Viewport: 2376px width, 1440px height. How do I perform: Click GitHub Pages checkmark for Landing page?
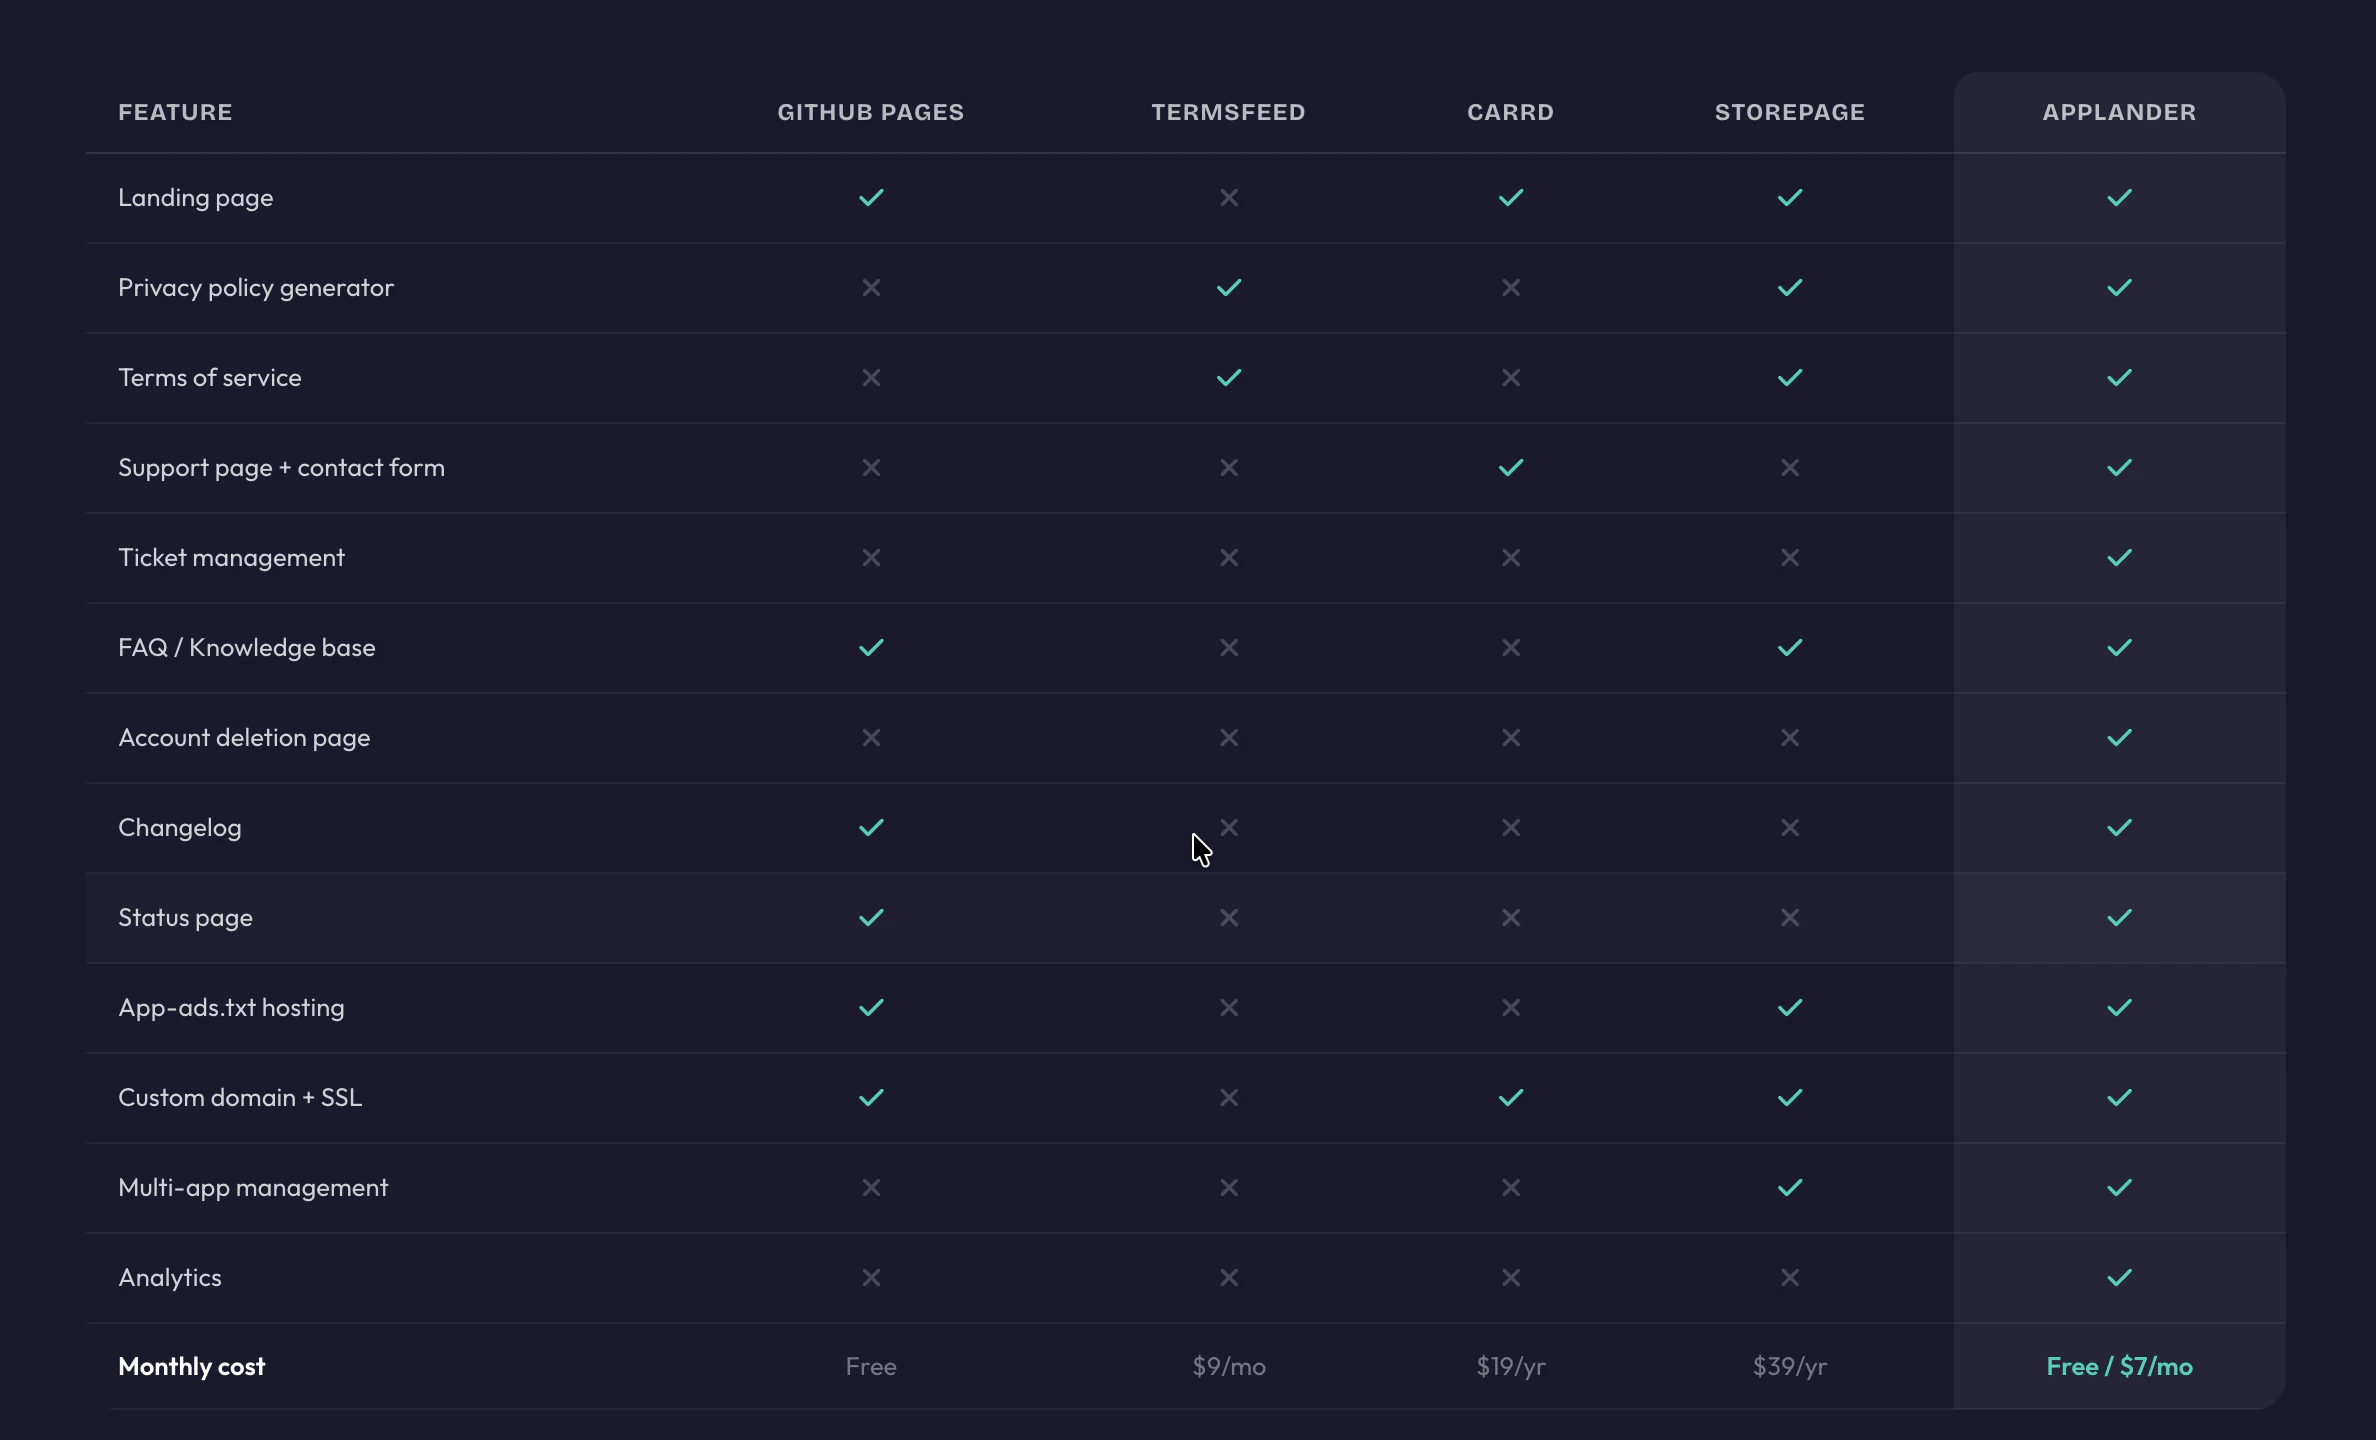(871, 198)
